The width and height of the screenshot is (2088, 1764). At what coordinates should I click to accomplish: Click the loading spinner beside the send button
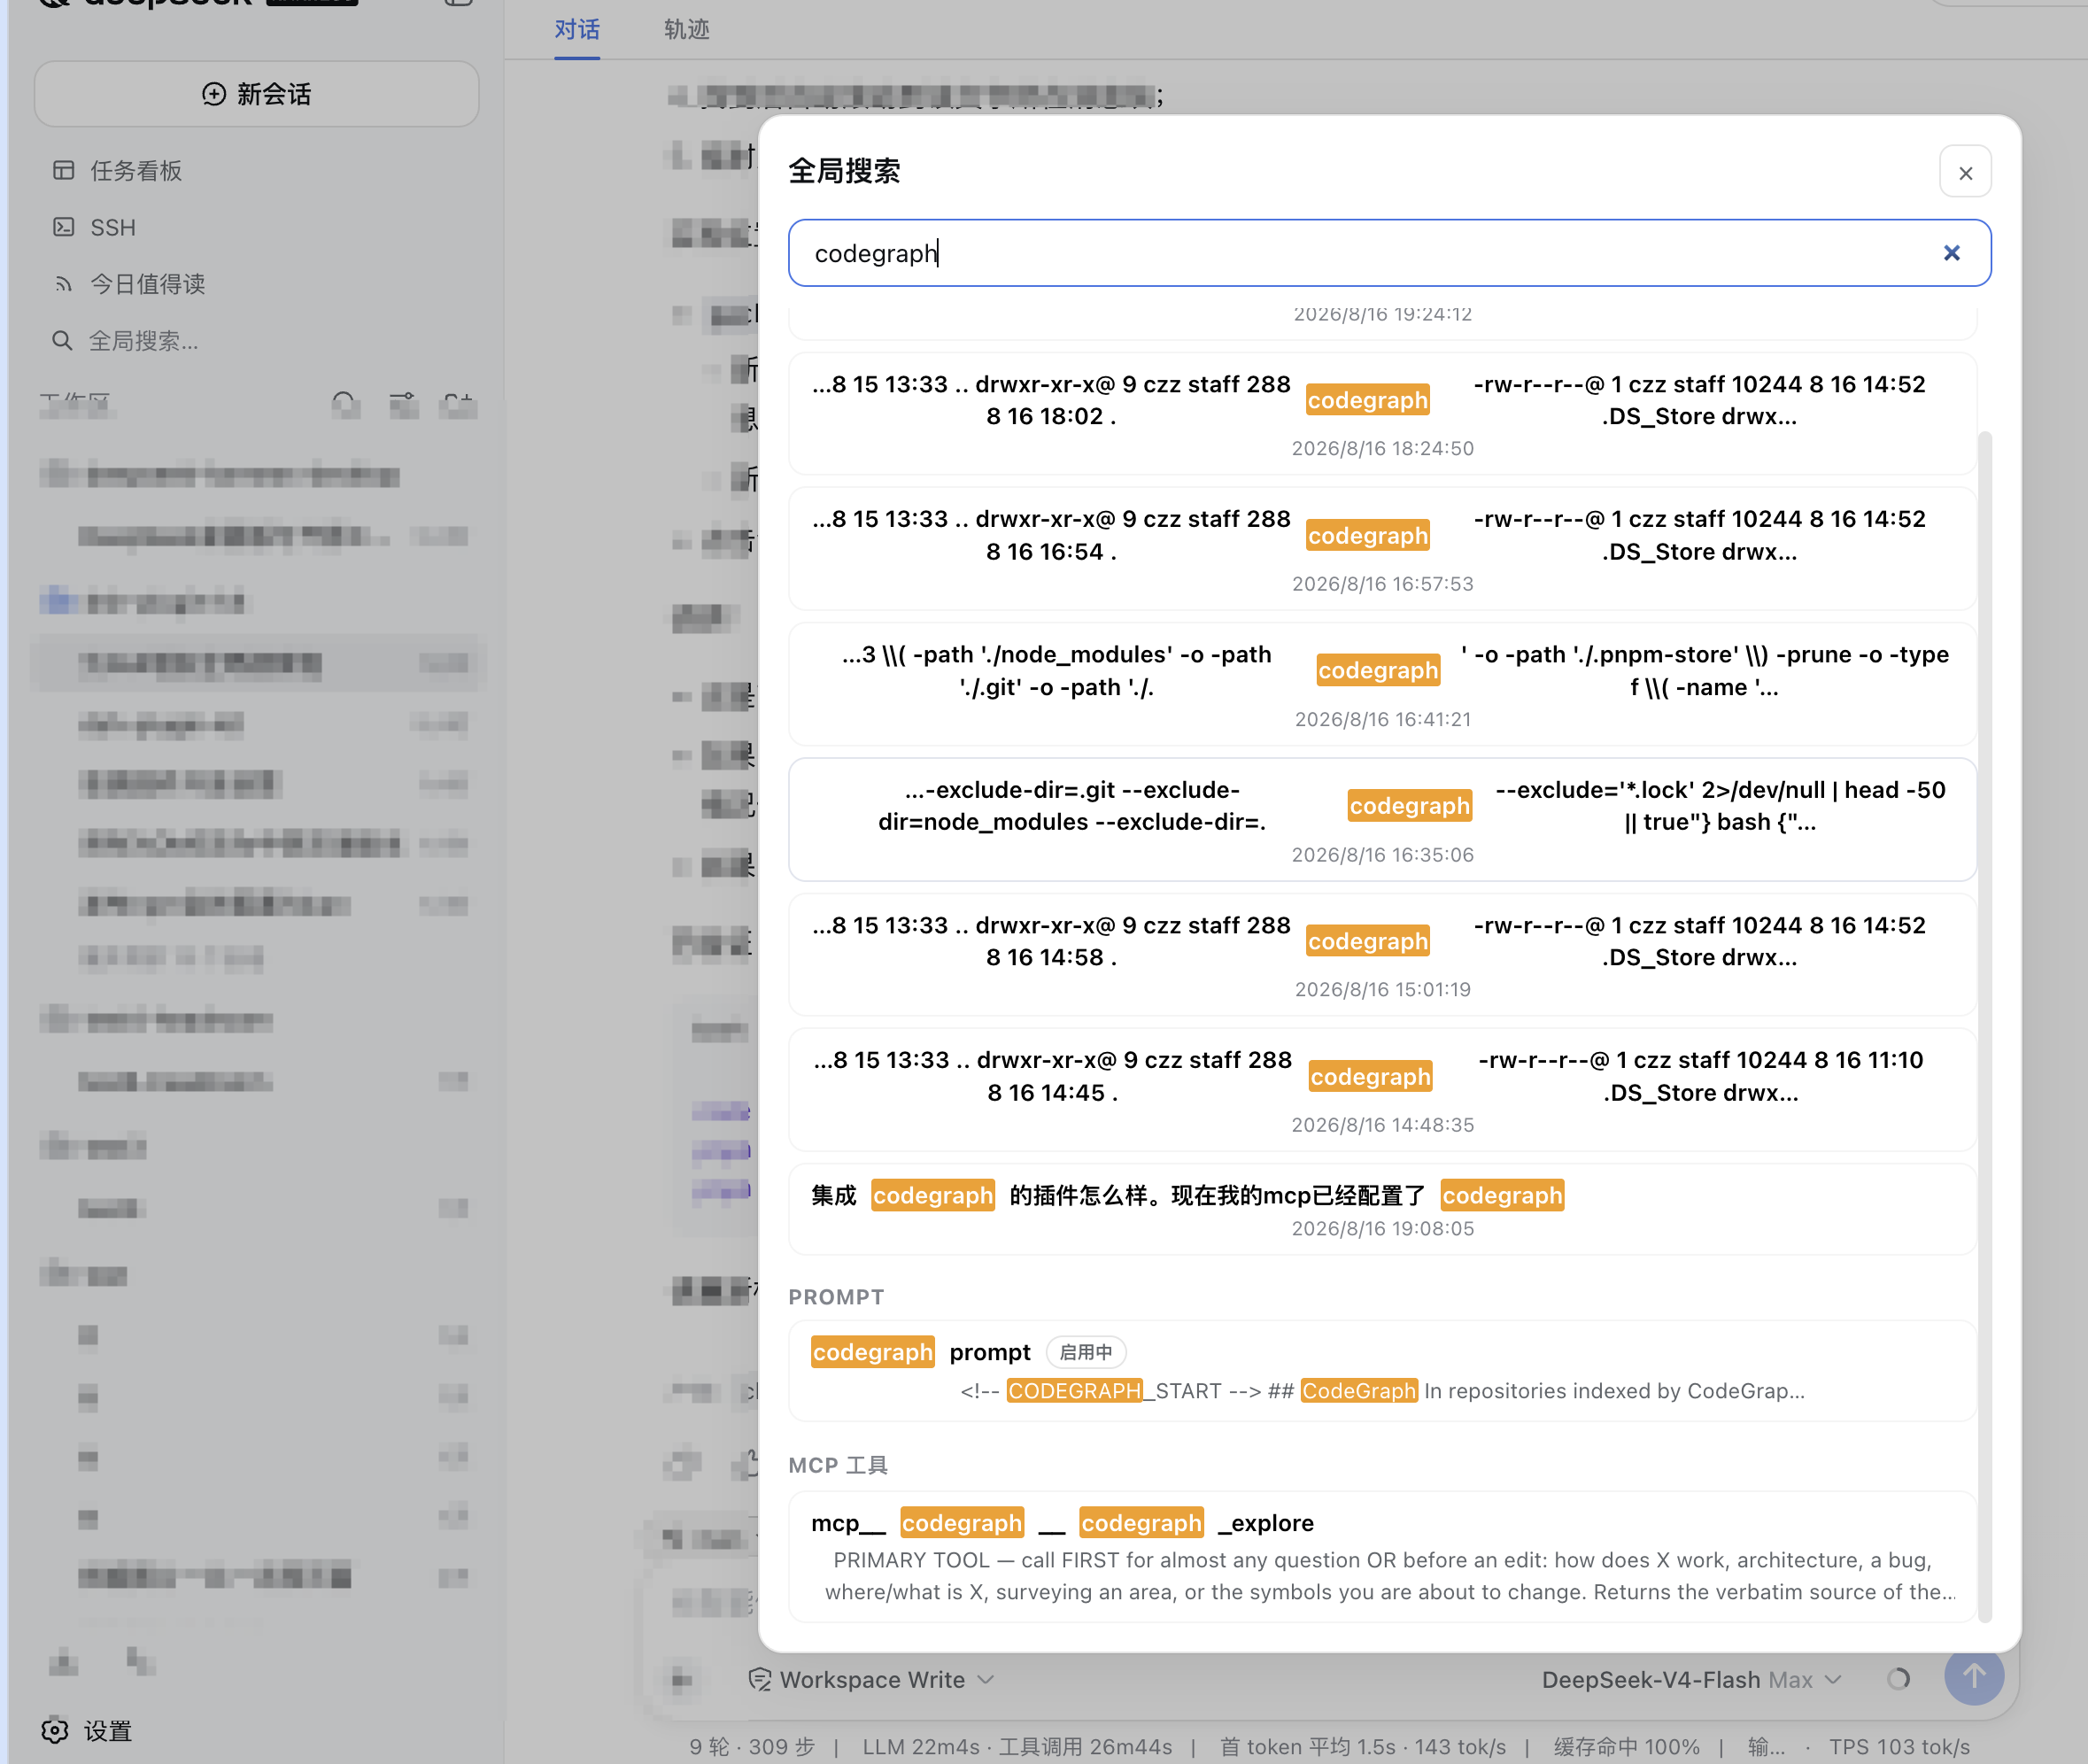(1898, 1679)
